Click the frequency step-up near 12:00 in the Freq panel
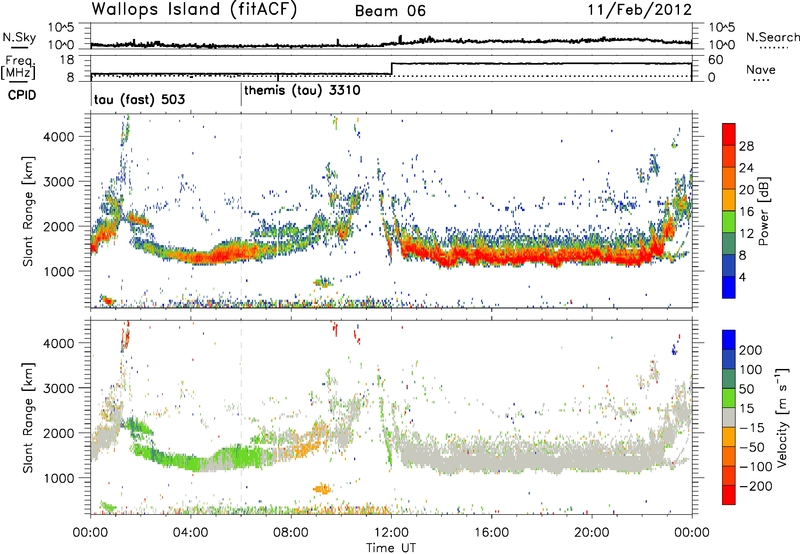The width and height of the screenshot is (800, 554). [391, 69]
